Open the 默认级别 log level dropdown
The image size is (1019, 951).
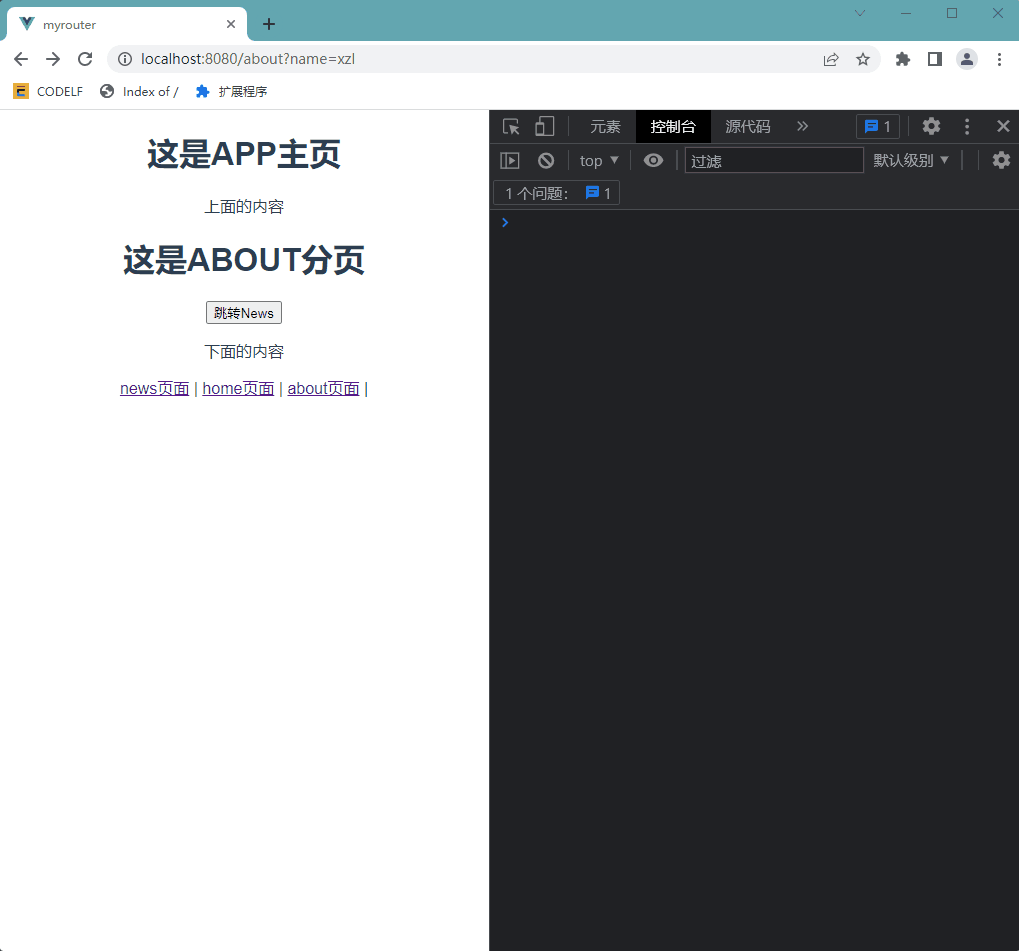pos(910,161)
